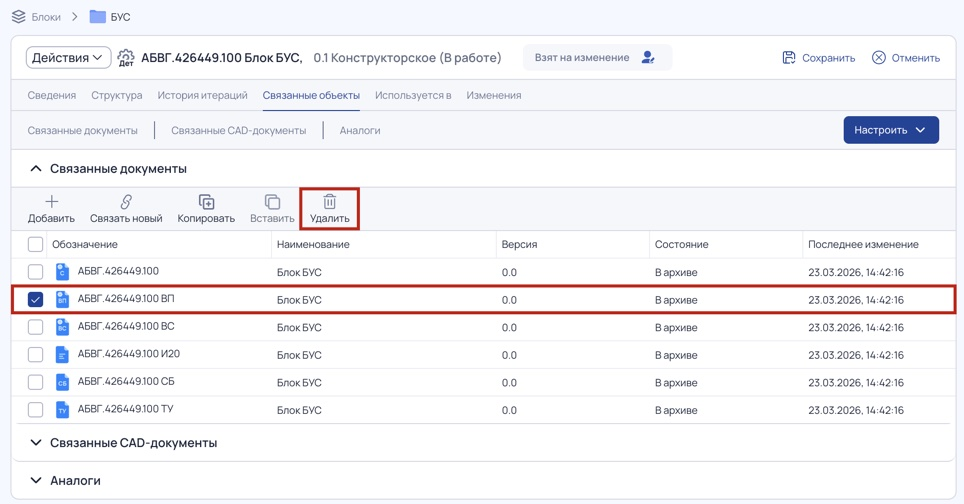Jump to Связанные CAD-документы sub-tab
Image resolution: width=964 pixels, height=504 pixels.
point(239,130)
